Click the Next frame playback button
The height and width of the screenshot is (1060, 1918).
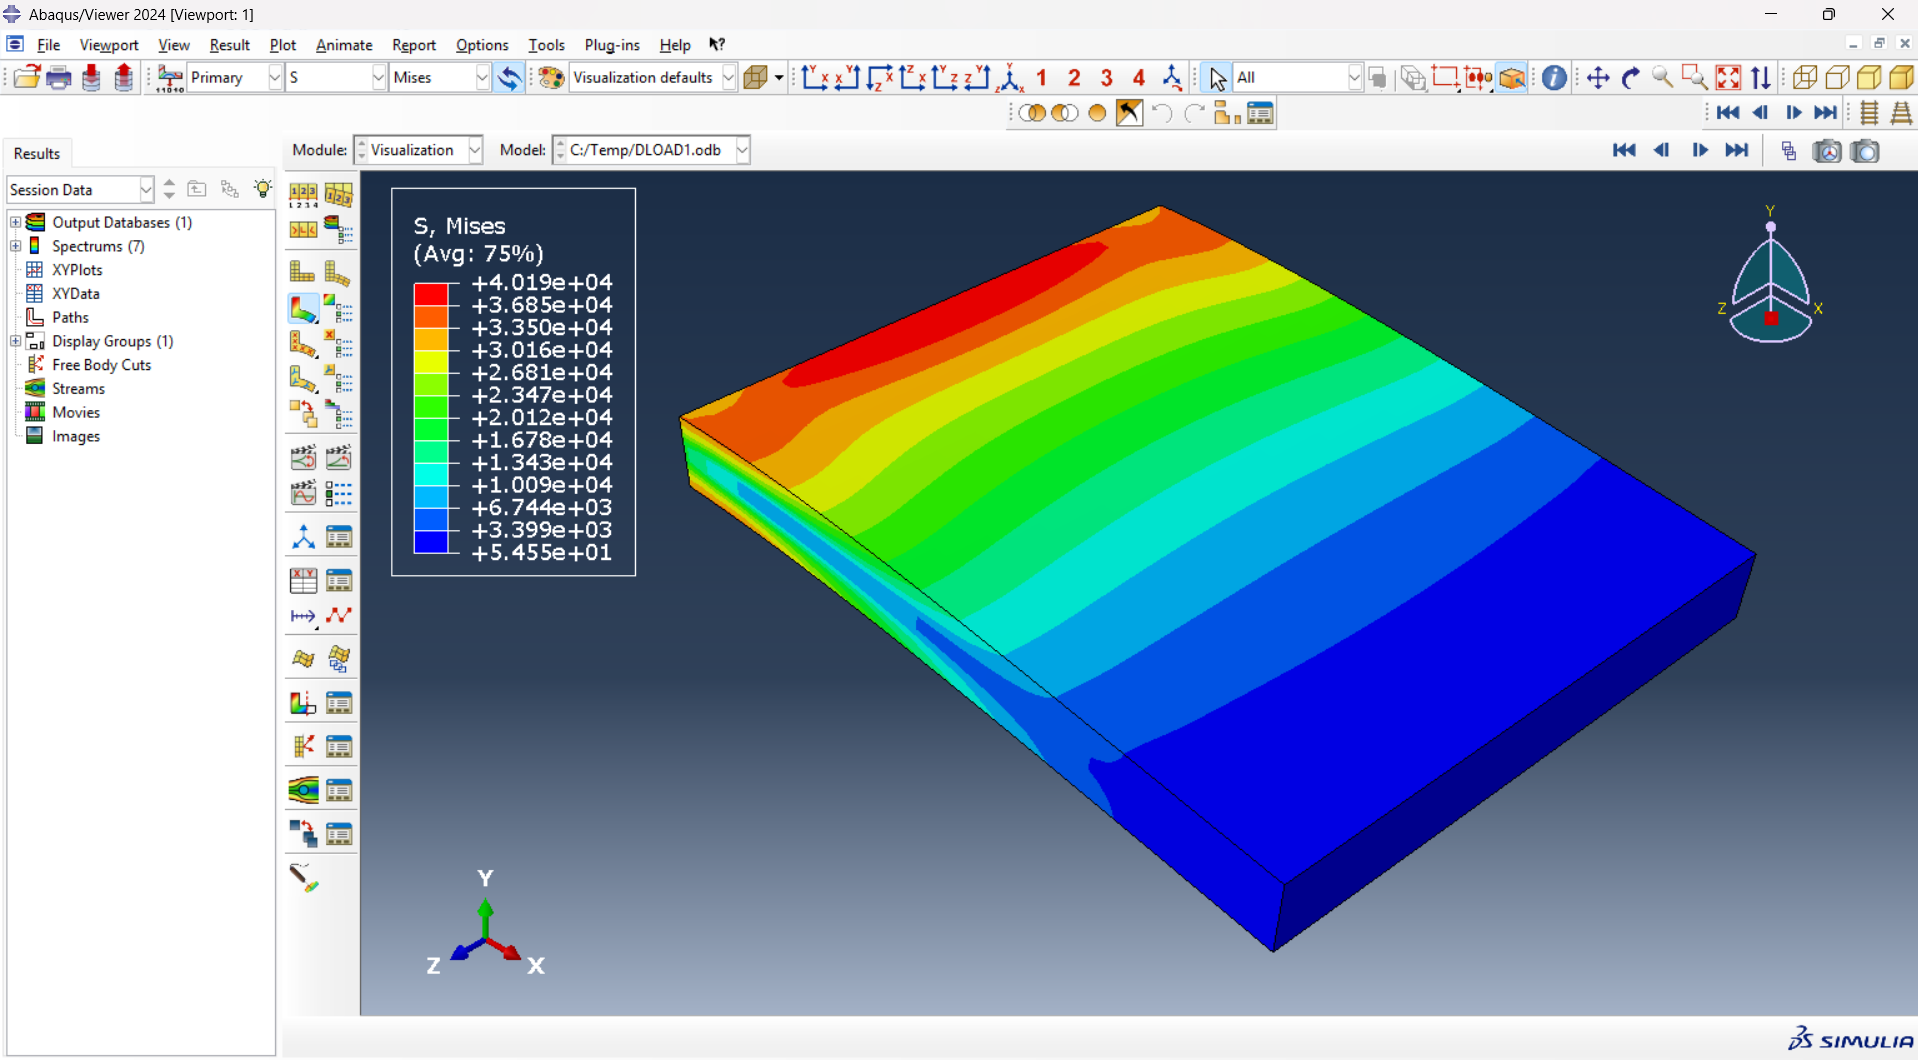pos(1699,150)
